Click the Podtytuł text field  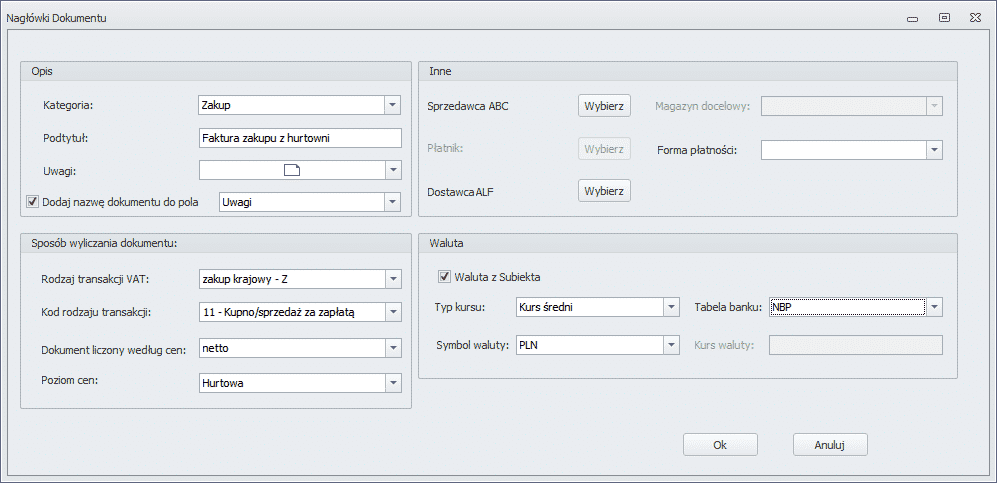[300, 137]
